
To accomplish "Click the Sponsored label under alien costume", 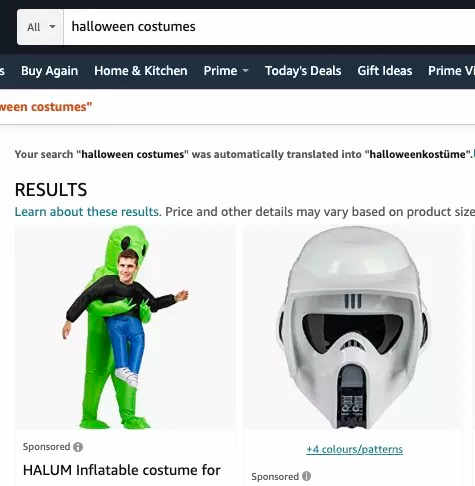I will 46,447.
